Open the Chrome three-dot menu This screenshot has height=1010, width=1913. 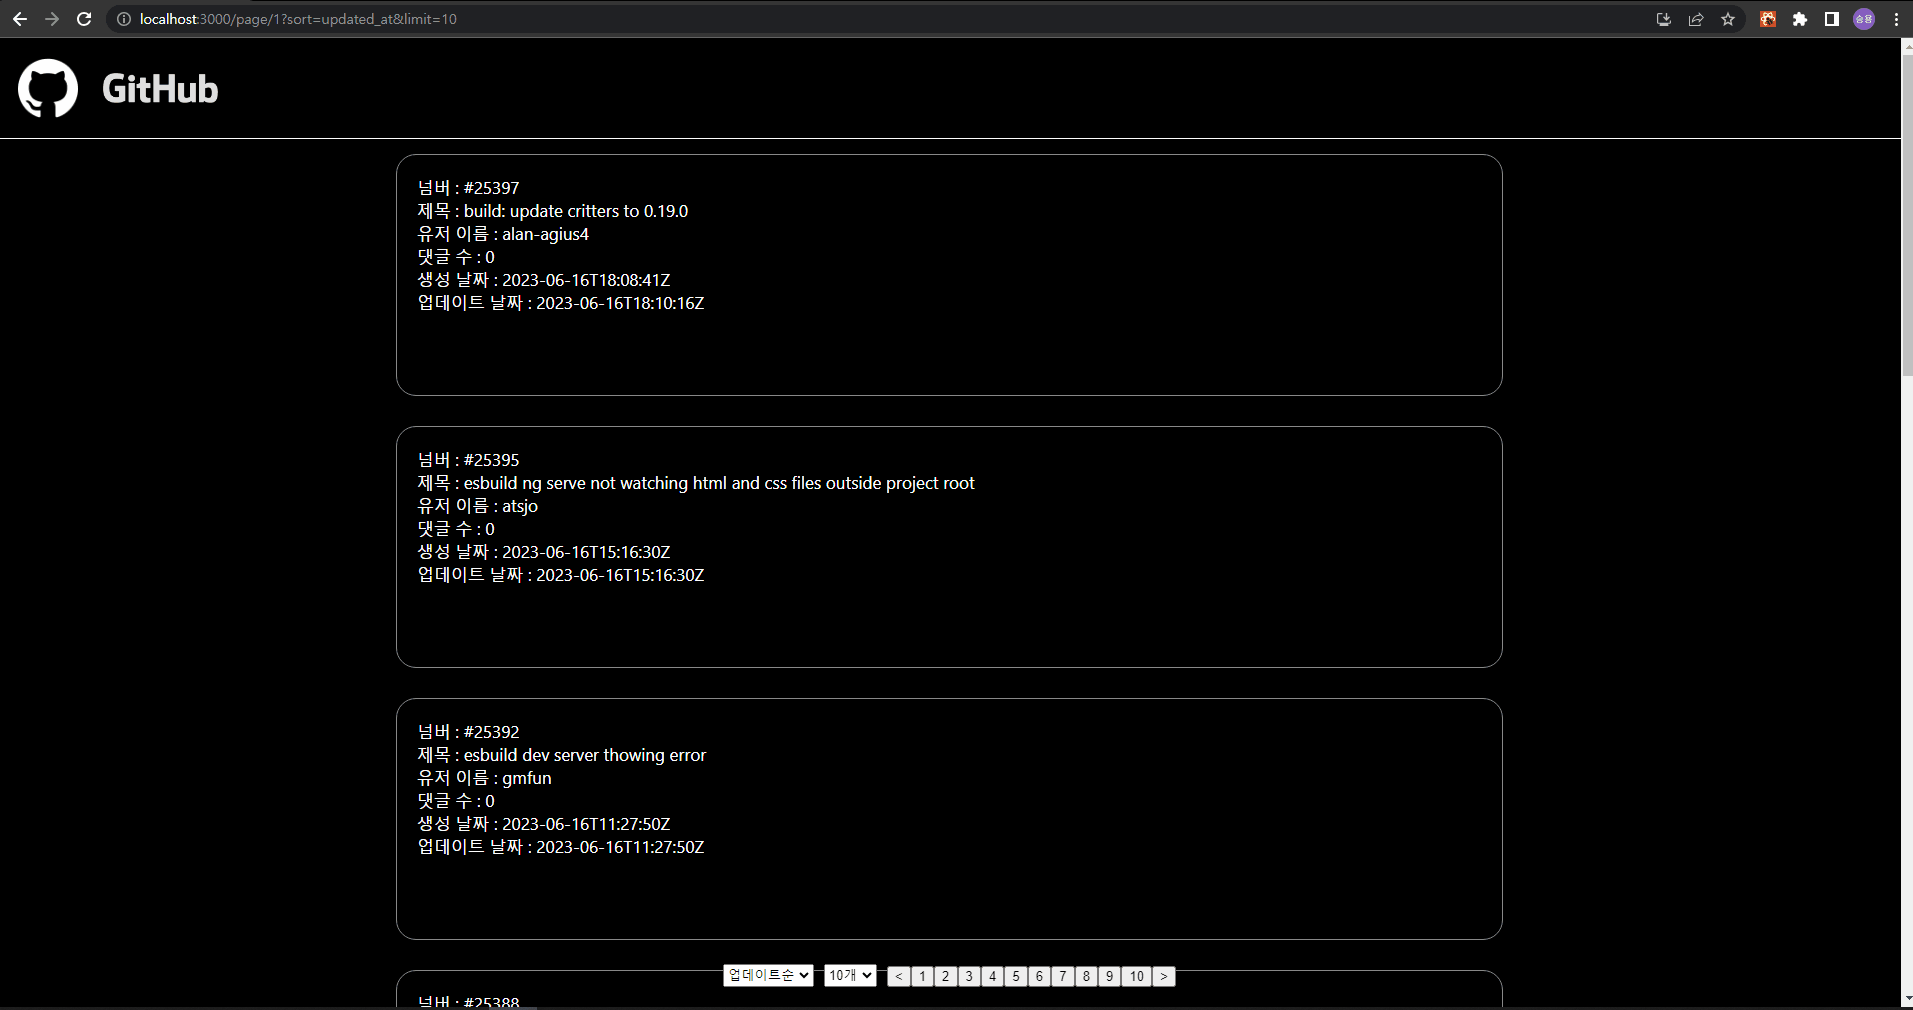pos(1895,19)
